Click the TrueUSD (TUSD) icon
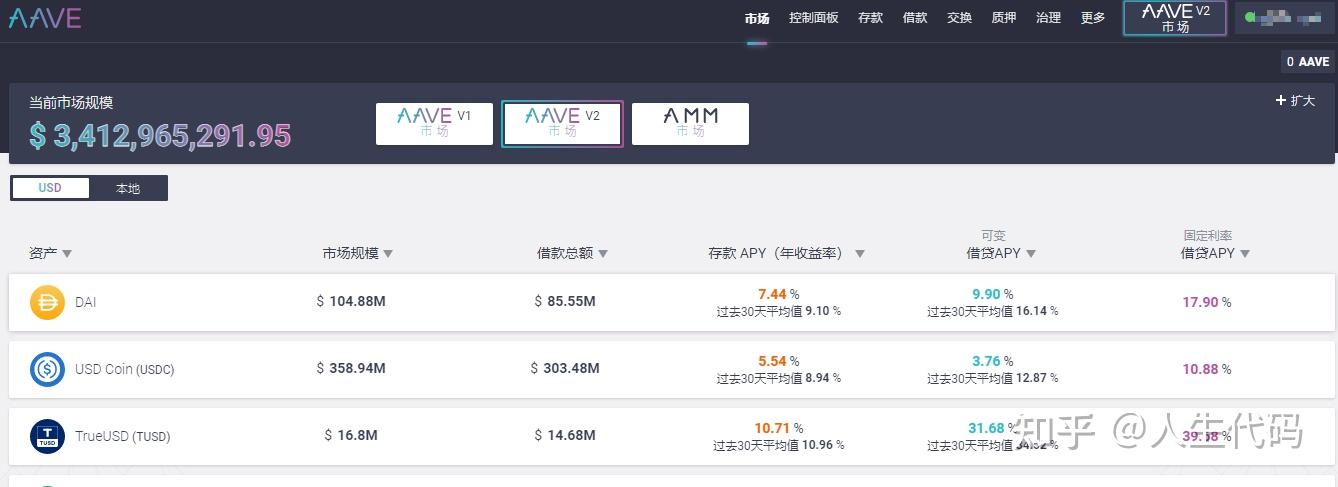 [x=47, y=436]
